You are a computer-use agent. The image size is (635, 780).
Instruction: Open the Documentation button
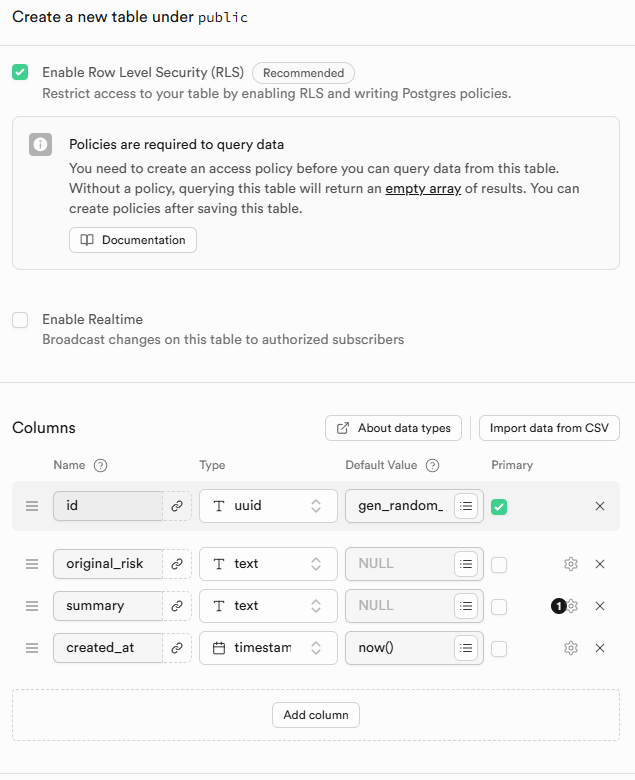coord(133,240)
